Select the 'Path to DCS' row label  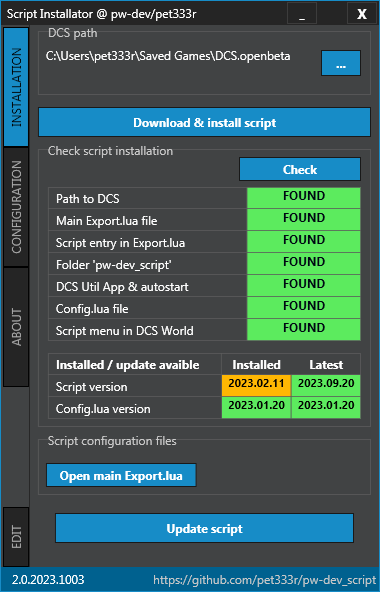88,199
